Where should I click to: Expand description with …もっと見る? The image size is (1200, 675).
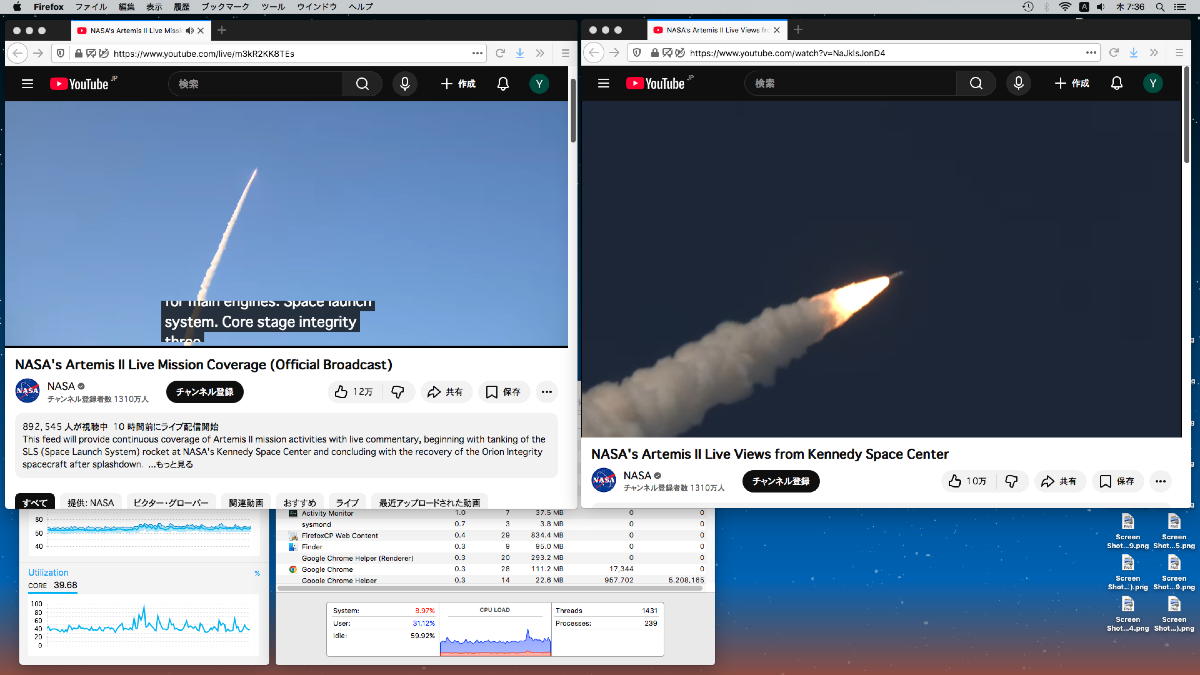(171, 464)
